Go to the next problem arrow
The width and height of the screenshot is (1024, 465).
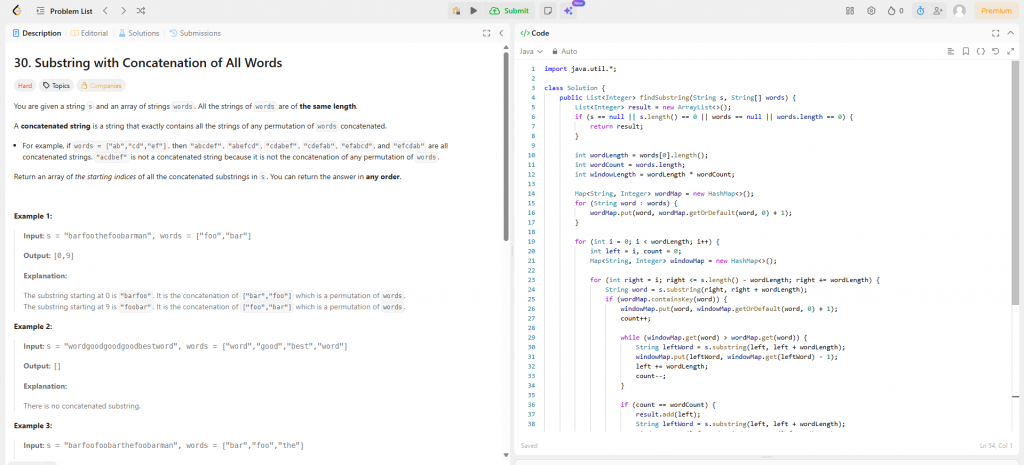click(x=123, y=11)
